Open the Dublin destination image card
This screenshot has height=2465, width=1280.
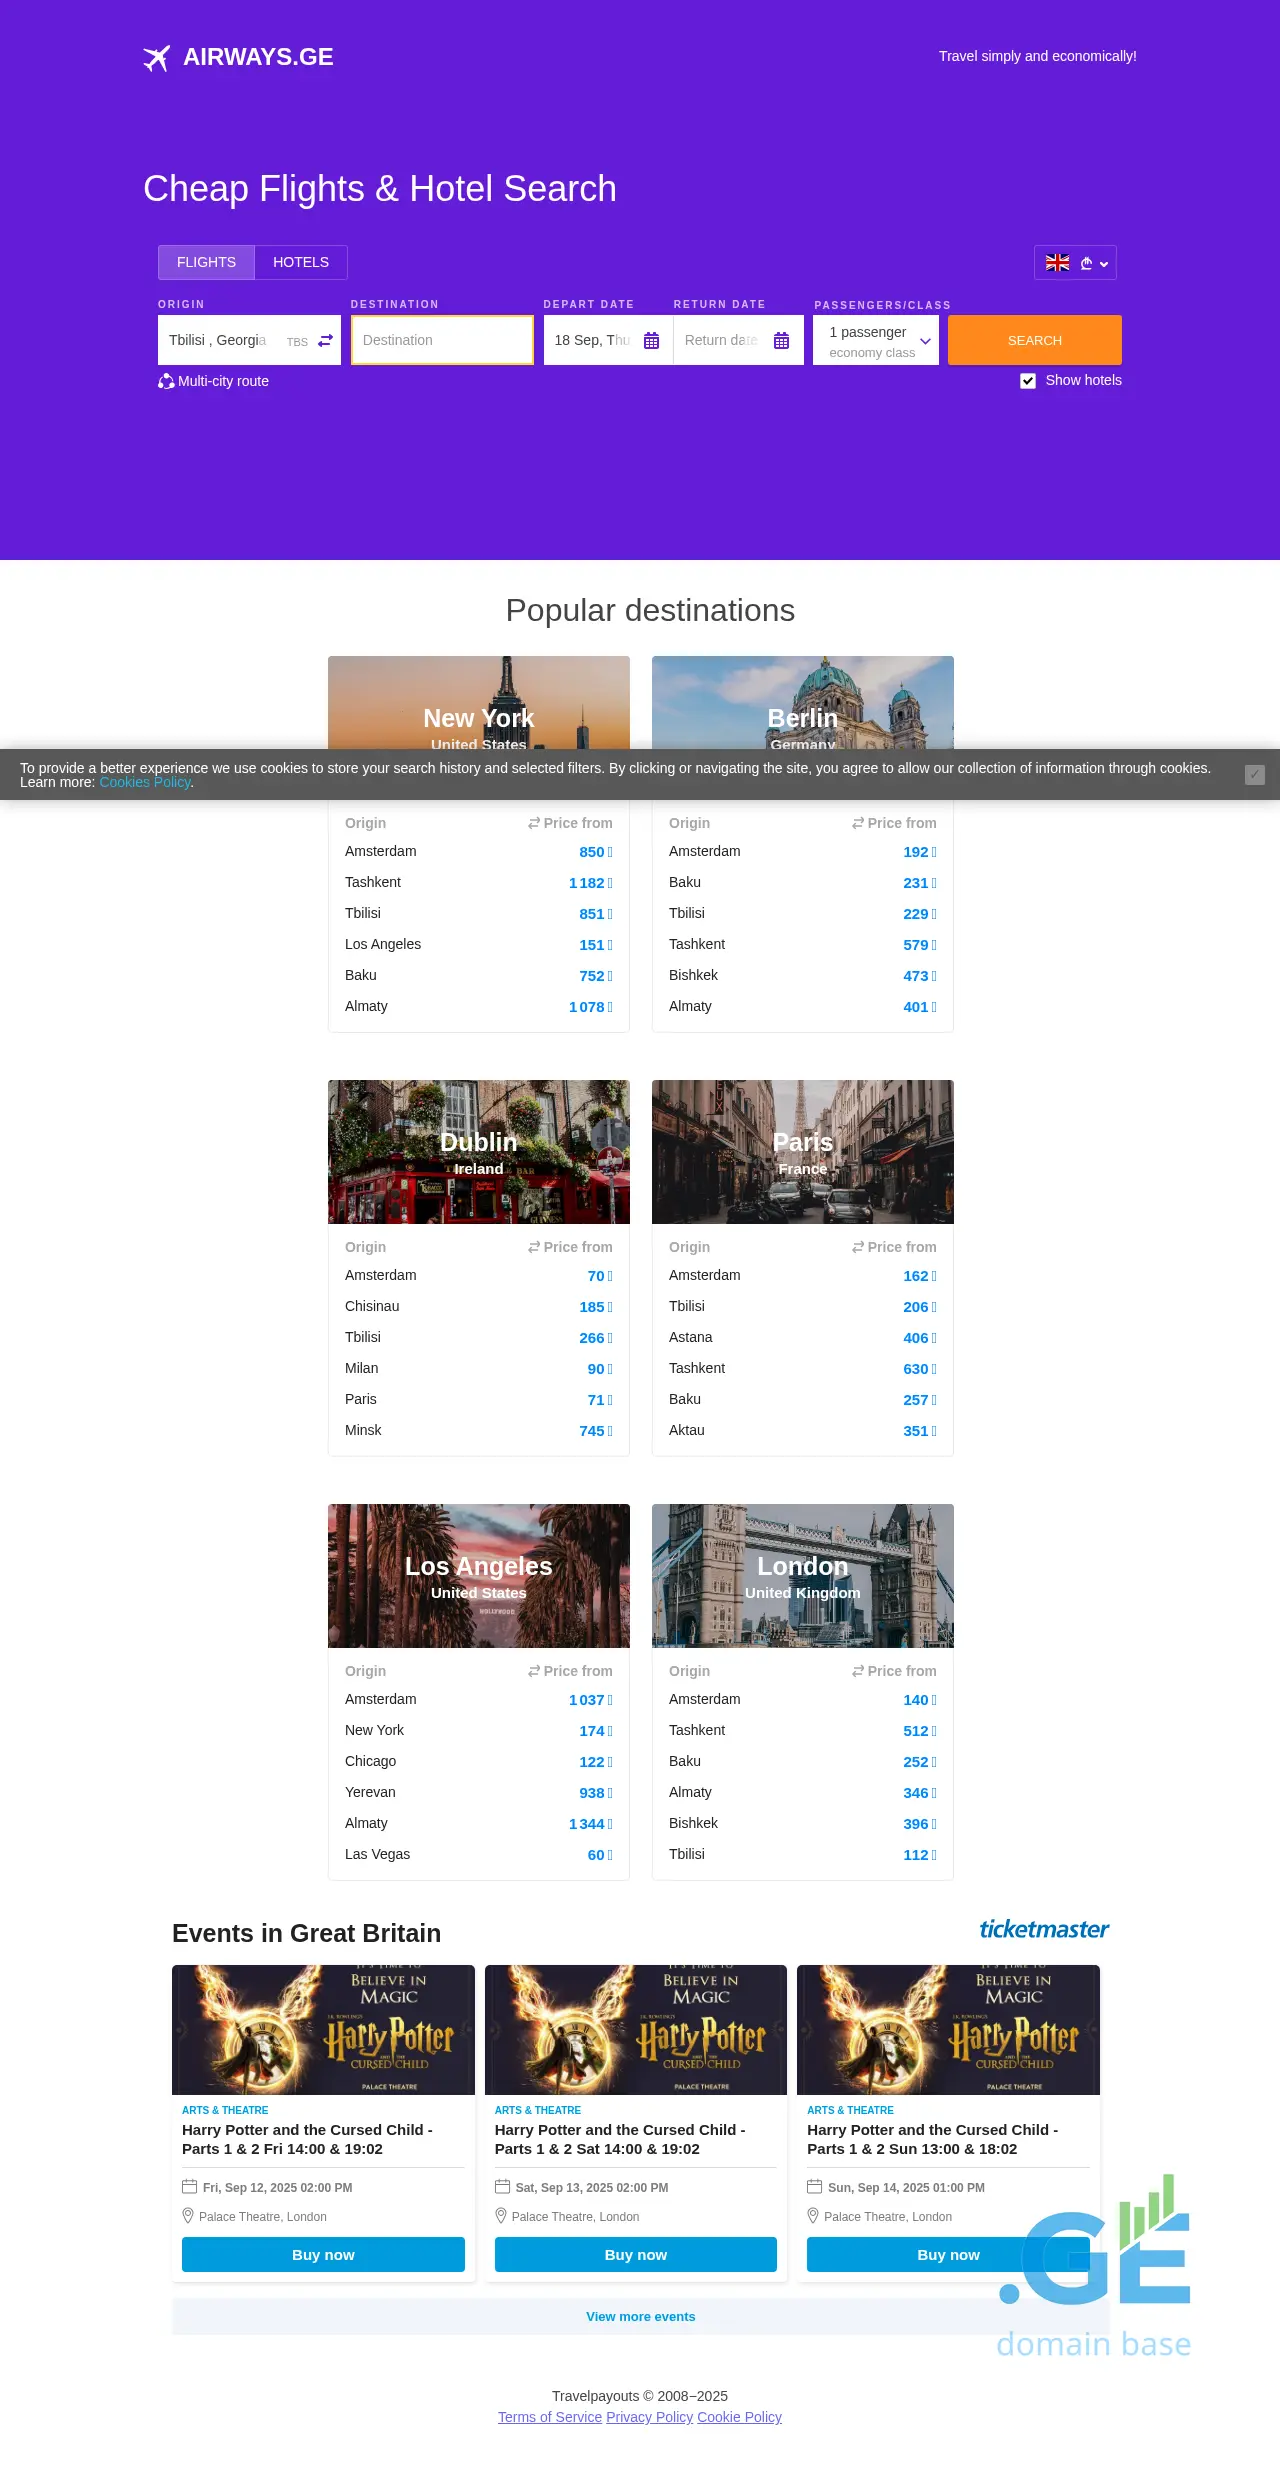(478, 1152)
